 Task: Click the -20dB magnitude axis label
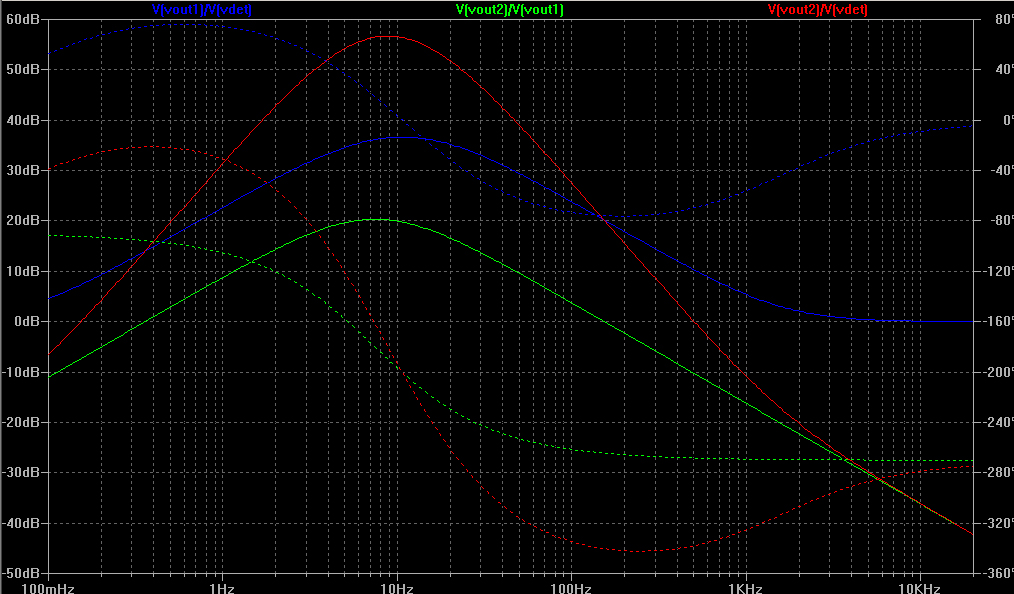pyautogui.click(x=21, y=422)
